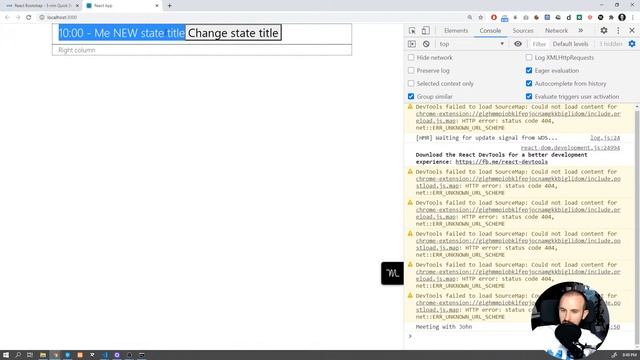Open a new browser tab with the plus icon
This screenshot has width=640, height=360.
point(169,6)
